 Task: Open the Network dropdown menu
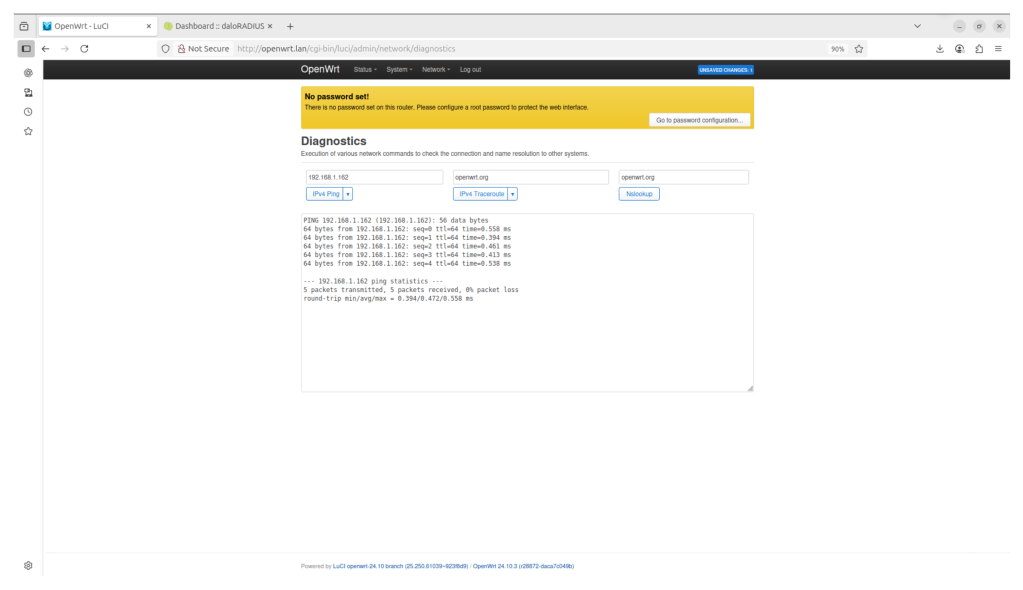435,70
